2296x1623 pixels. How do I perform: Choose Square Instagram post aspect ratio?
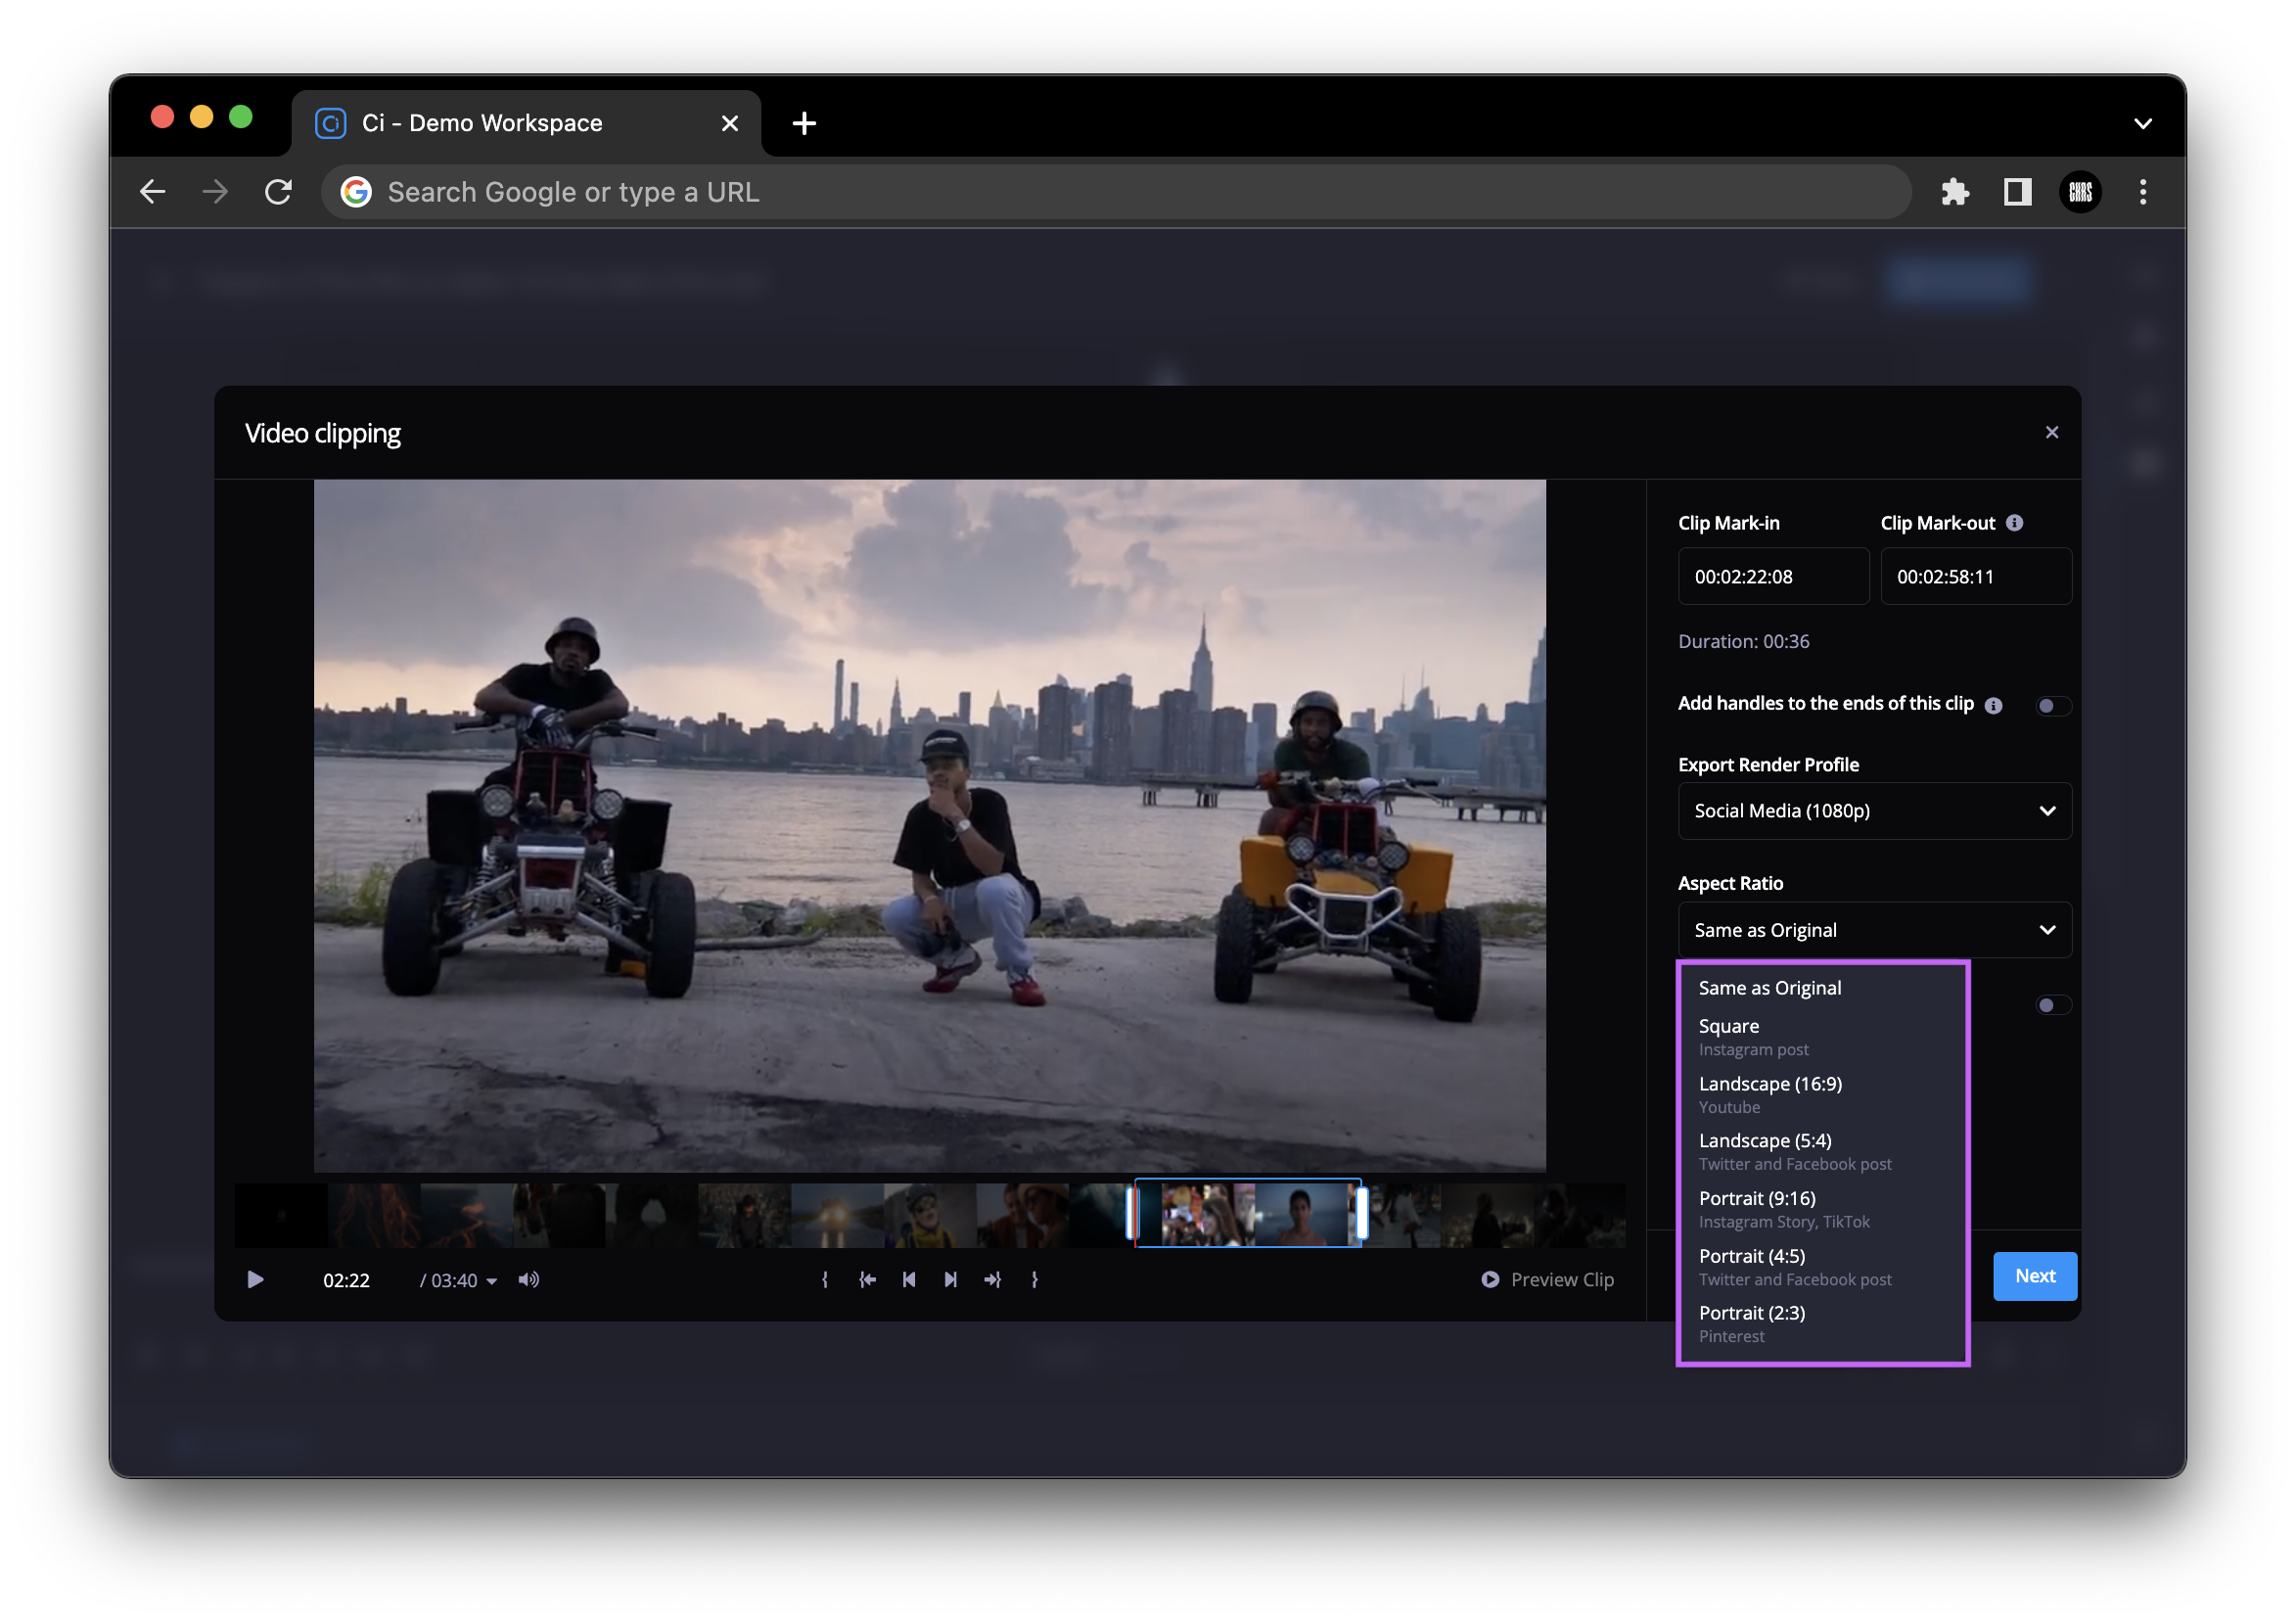click(x=1822, y=1036)
